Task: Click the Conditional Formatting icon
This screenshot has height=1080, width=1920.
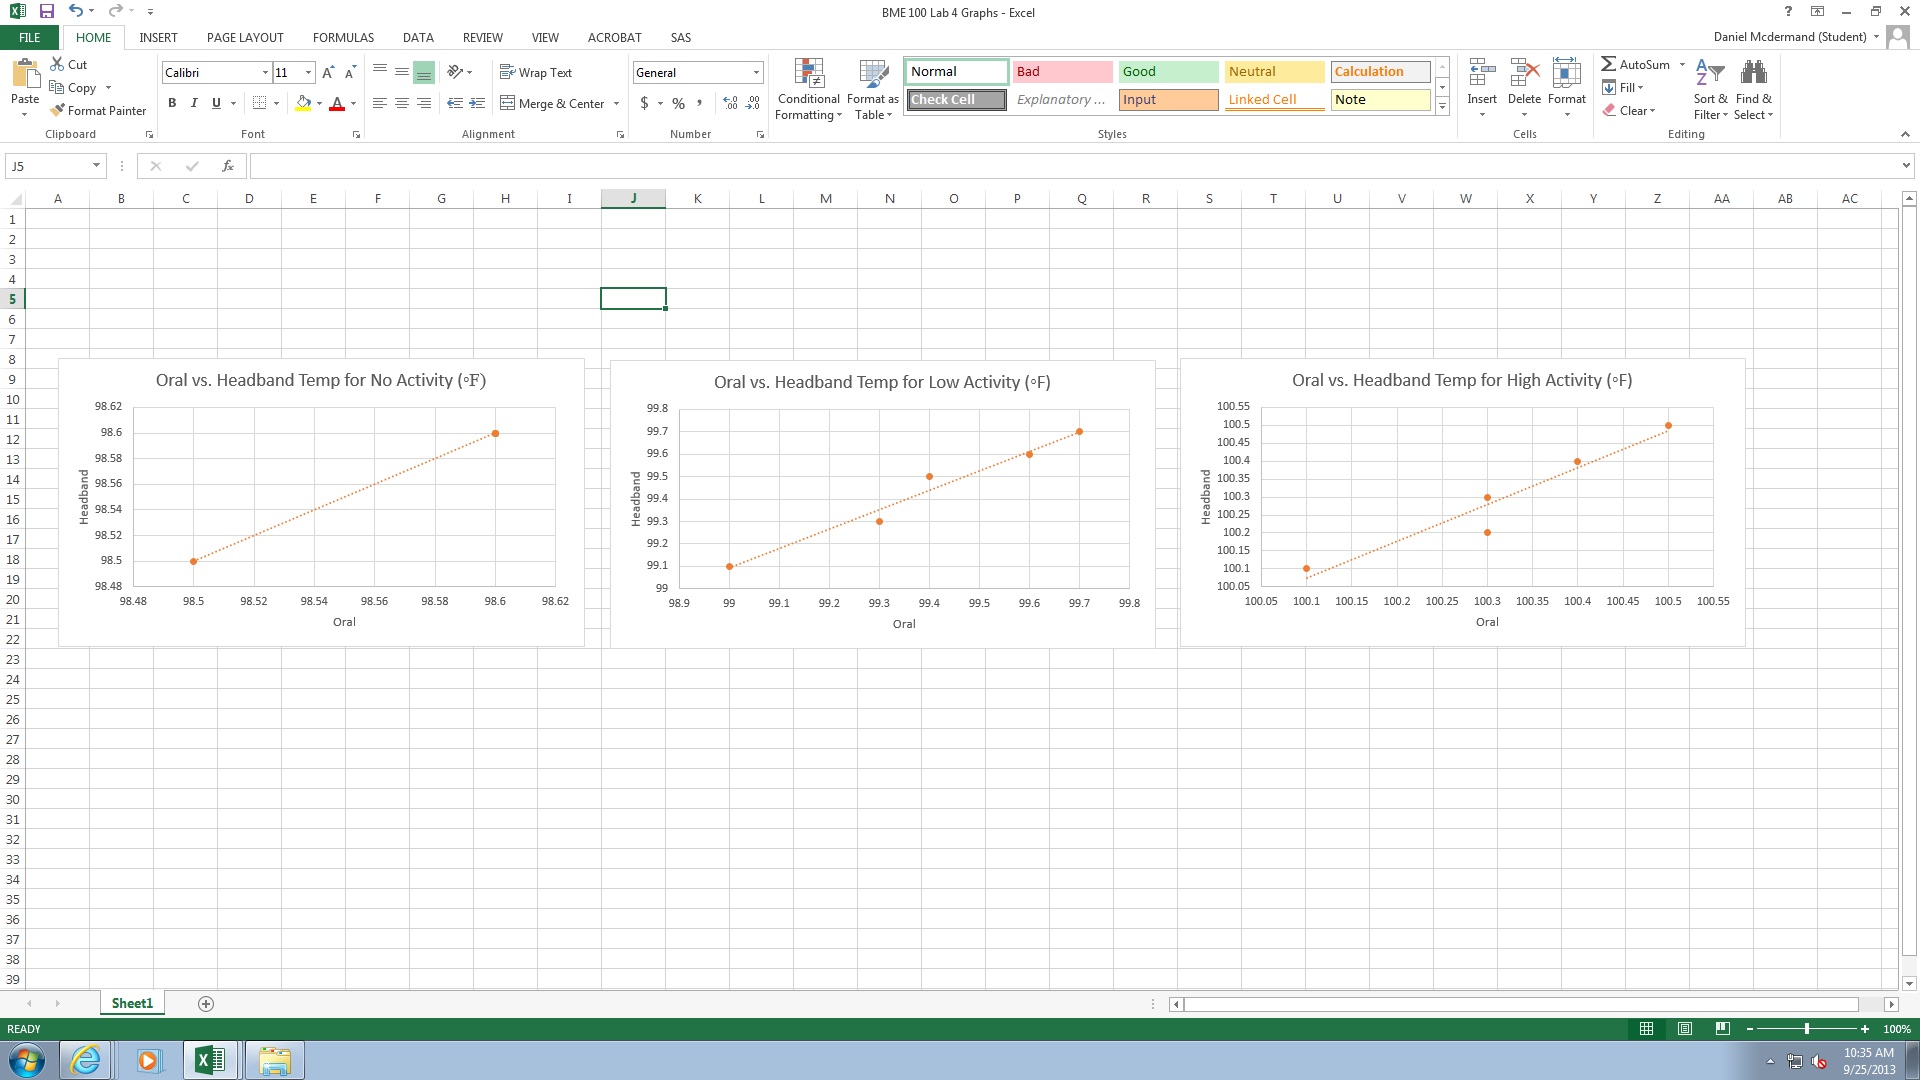Action: 808,73
